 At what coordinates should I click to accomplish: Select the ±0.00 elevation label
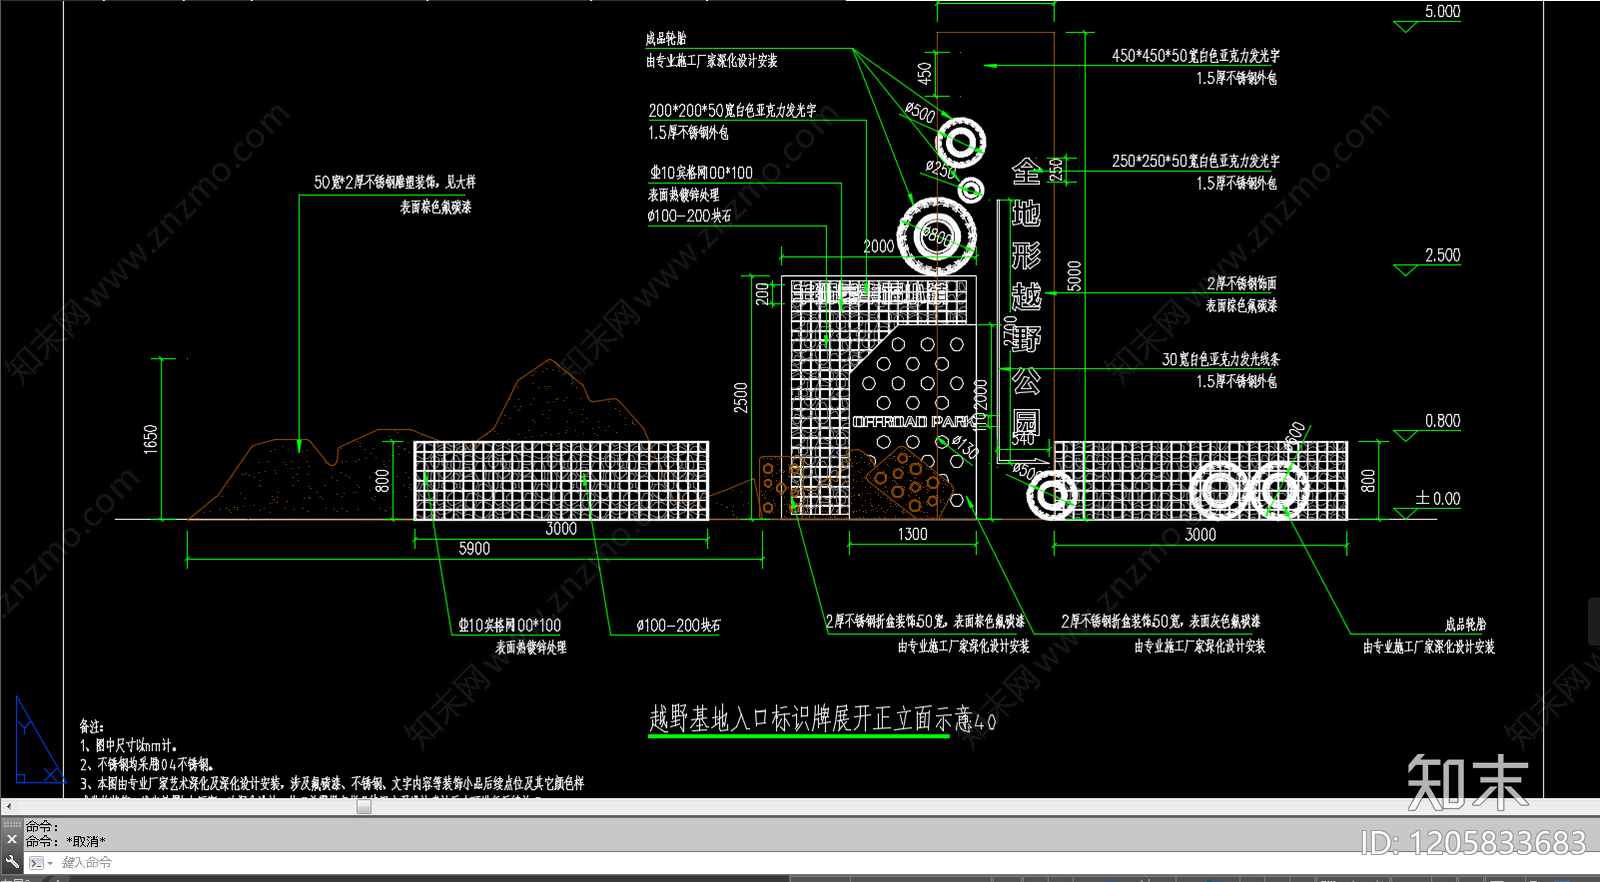(1438, 498)
